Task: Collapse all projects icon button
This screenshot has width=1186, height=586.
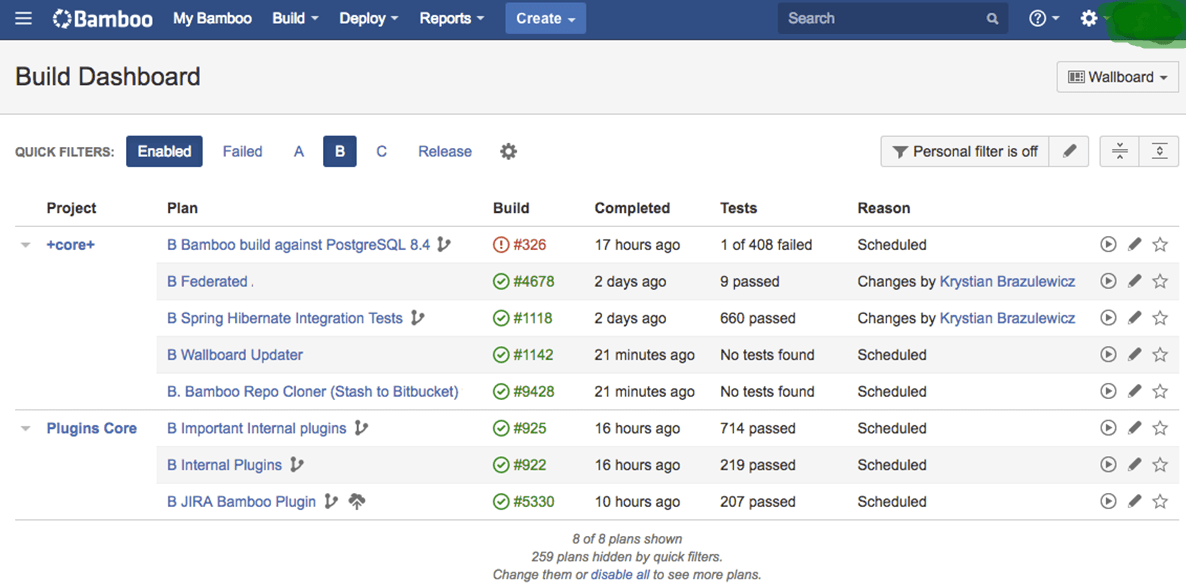Action: 1120,151
